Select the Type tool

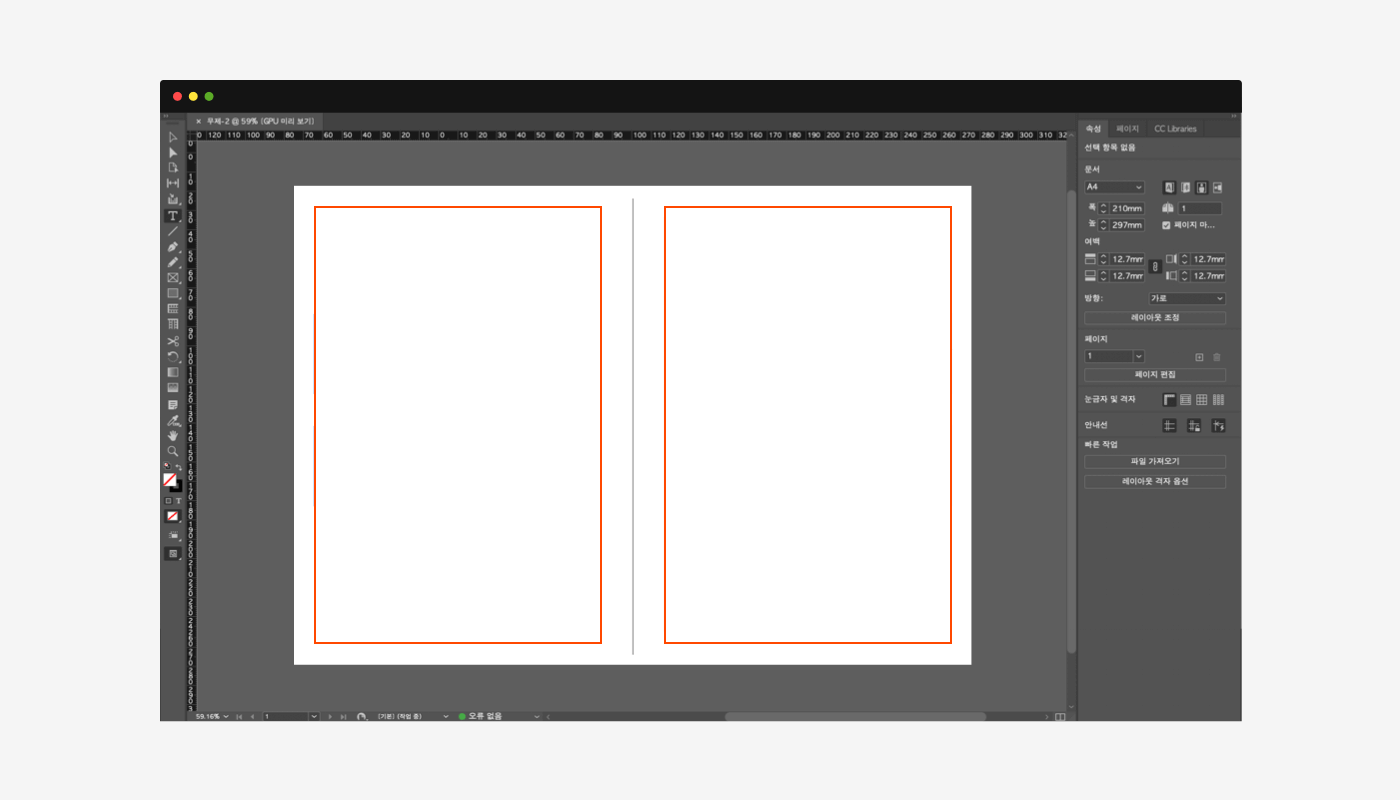pyautogui.click(x=173, y=215)
